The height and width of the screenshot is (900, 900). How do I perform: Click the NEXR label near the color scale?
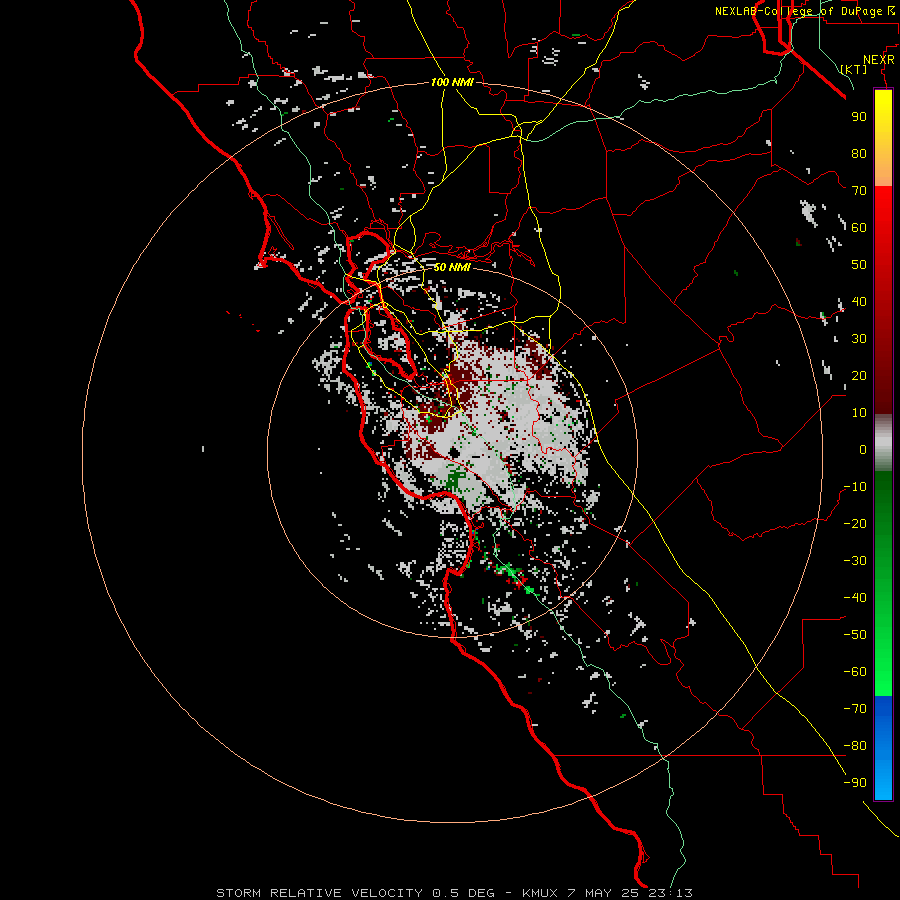[x=879, y=60]
